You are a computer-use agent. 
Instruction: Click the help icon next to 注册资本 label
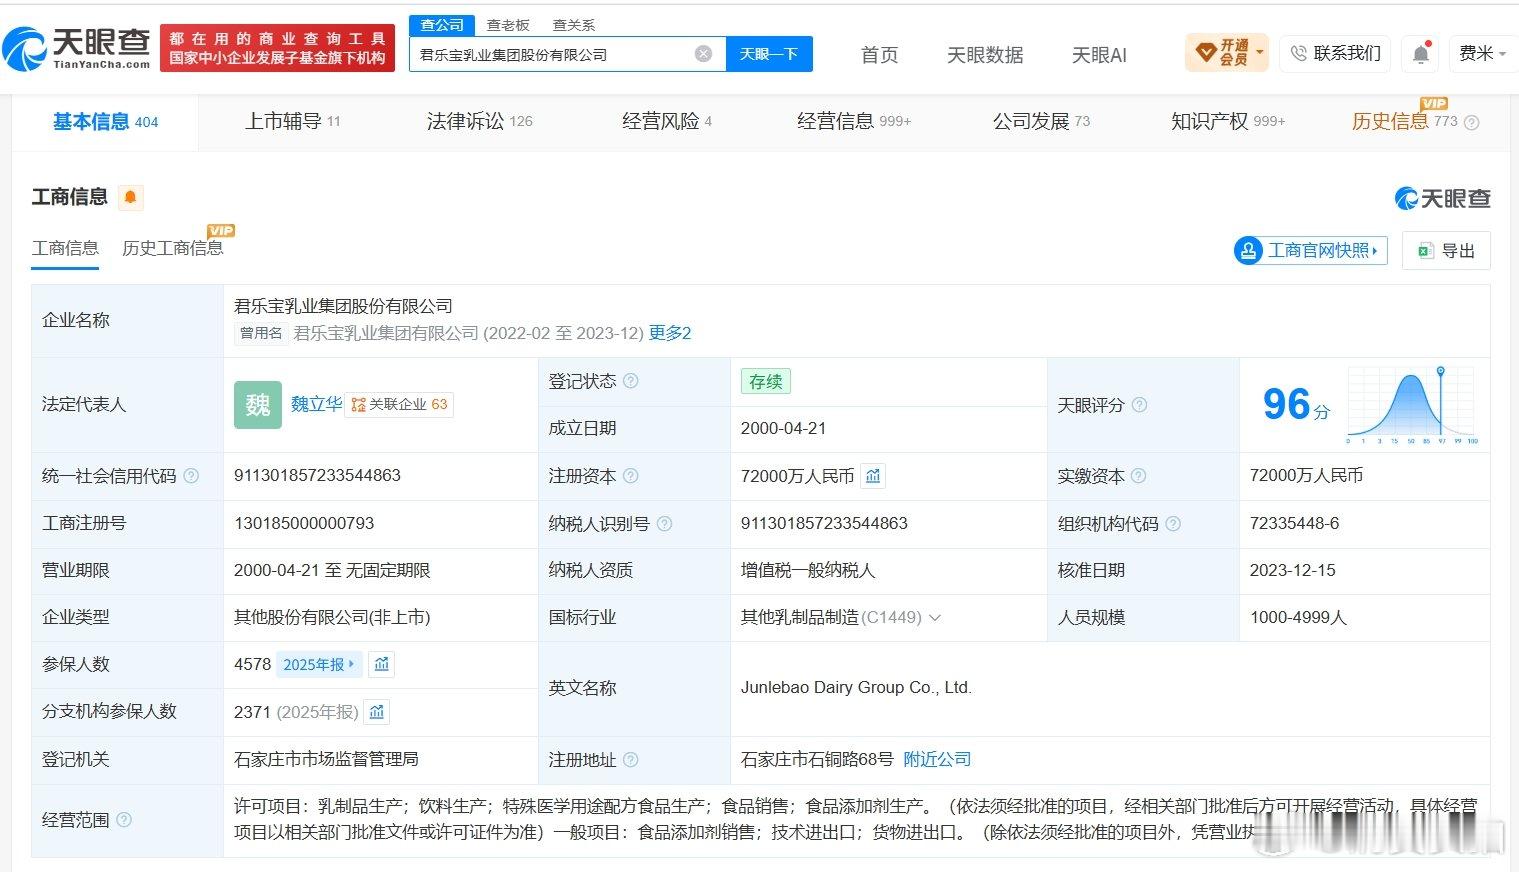tap(630, 476)
